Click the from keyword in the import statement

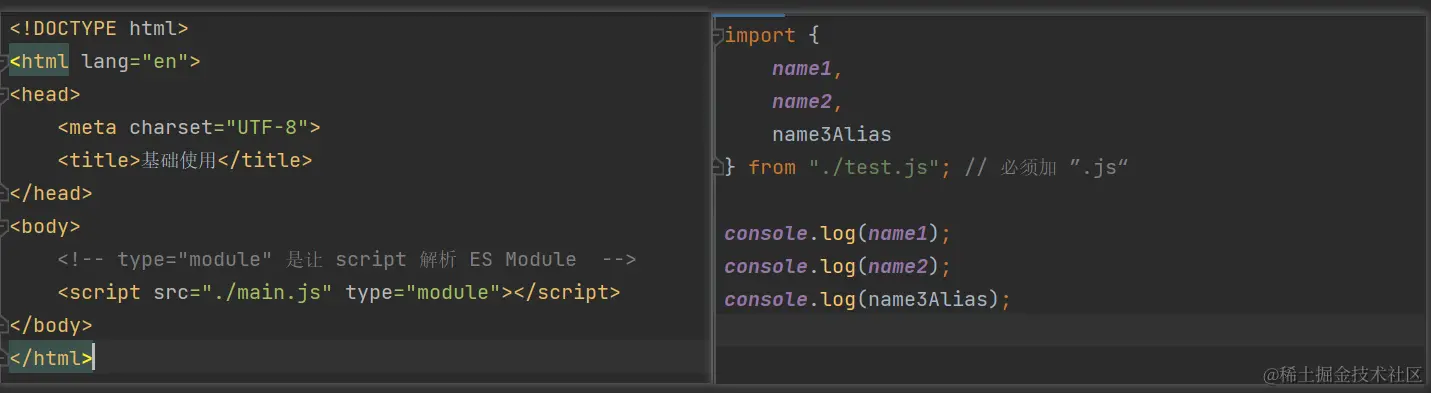[772, 168]
